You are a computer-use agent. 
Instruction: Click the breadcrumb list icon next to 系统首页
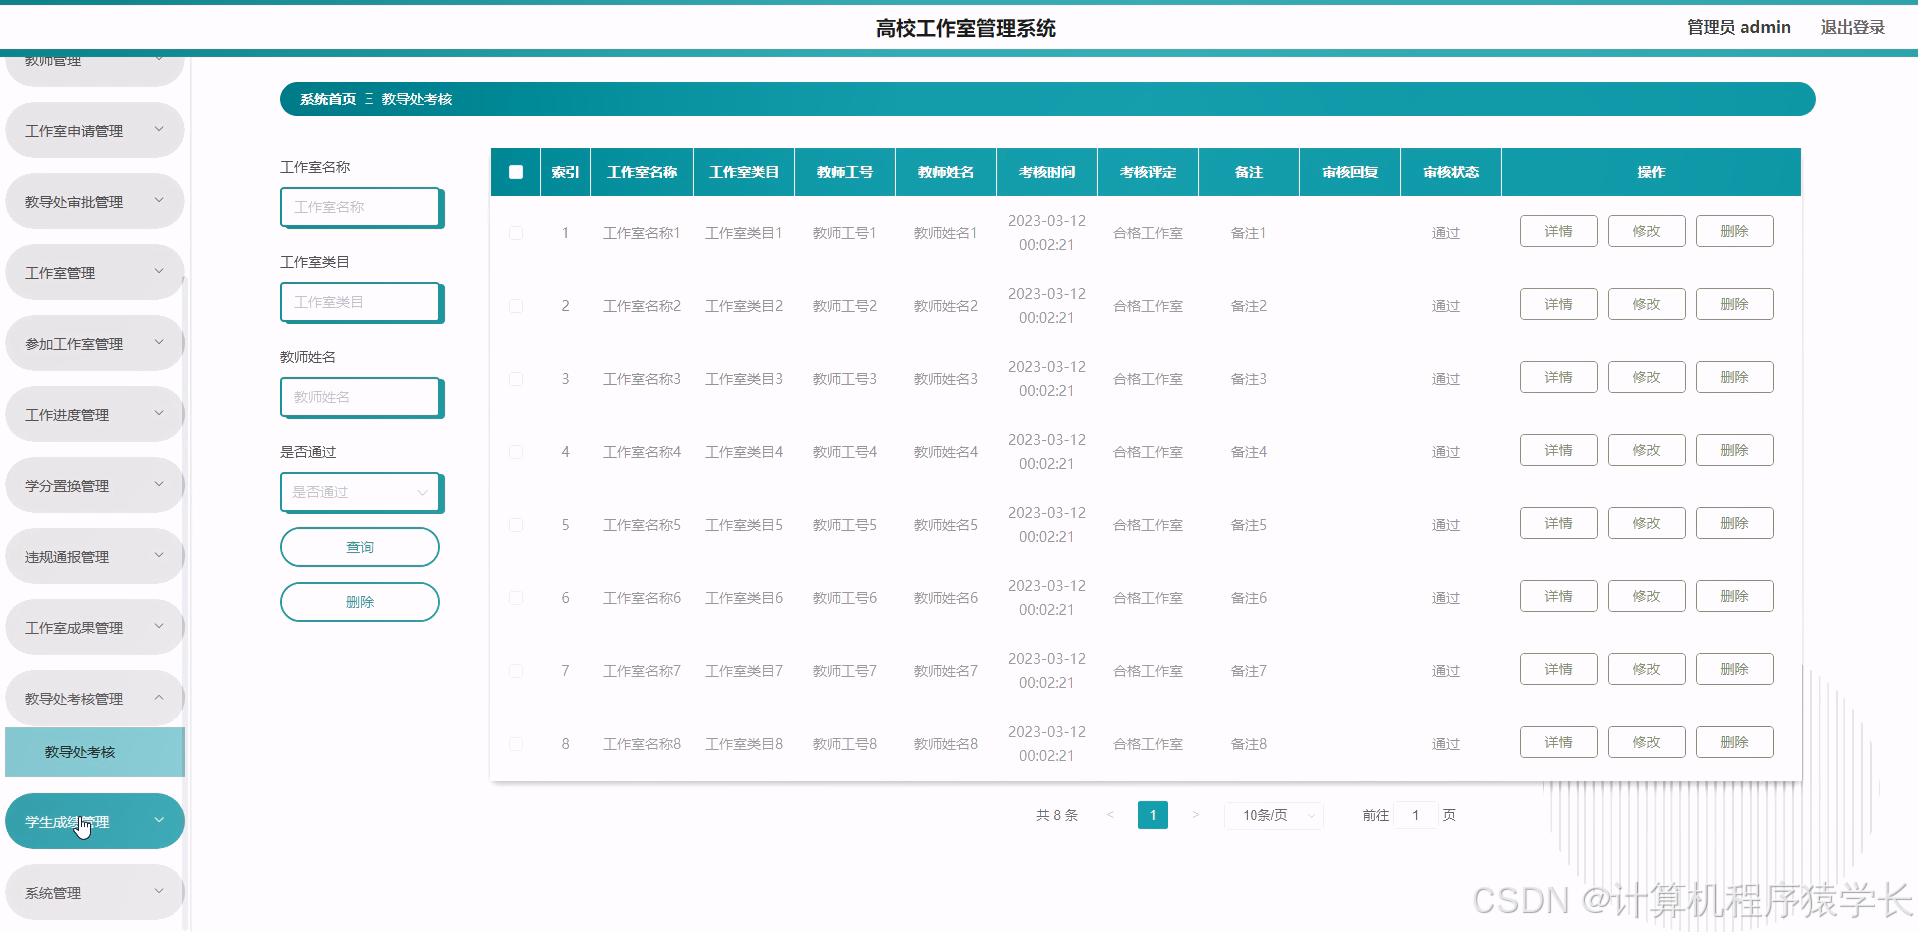[x=370, y=99]
